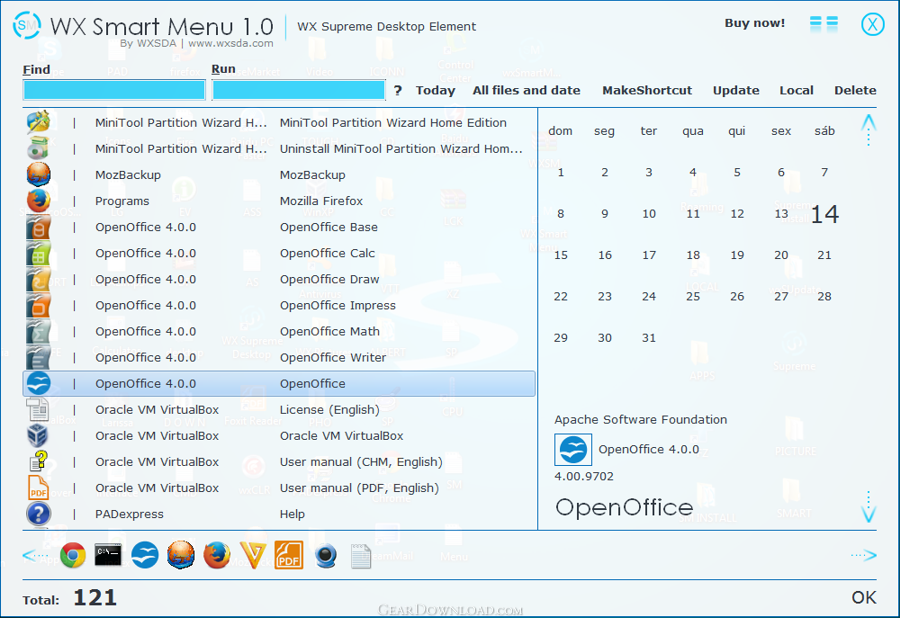Open the command prompt shortcut in bottom bar
Image resolution: width=900 pixels, height=618 pixels.
coord(108,555)
